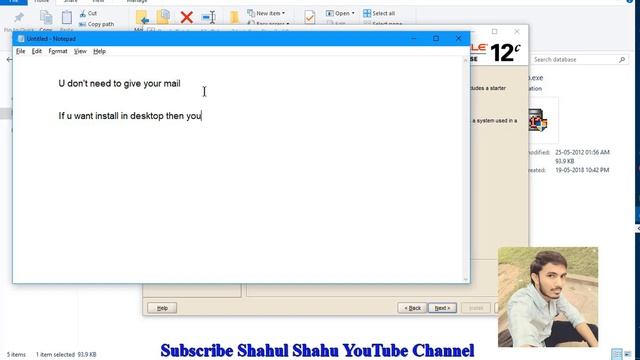Click the Paste clipboard icon in Explorer ribbon
Screen dimensions: 640x360
(67, 18)
